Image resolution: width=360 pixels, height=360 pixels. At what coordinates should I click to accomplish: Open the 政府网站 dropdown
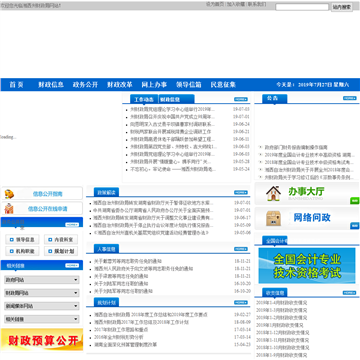[x=42, y=280]
